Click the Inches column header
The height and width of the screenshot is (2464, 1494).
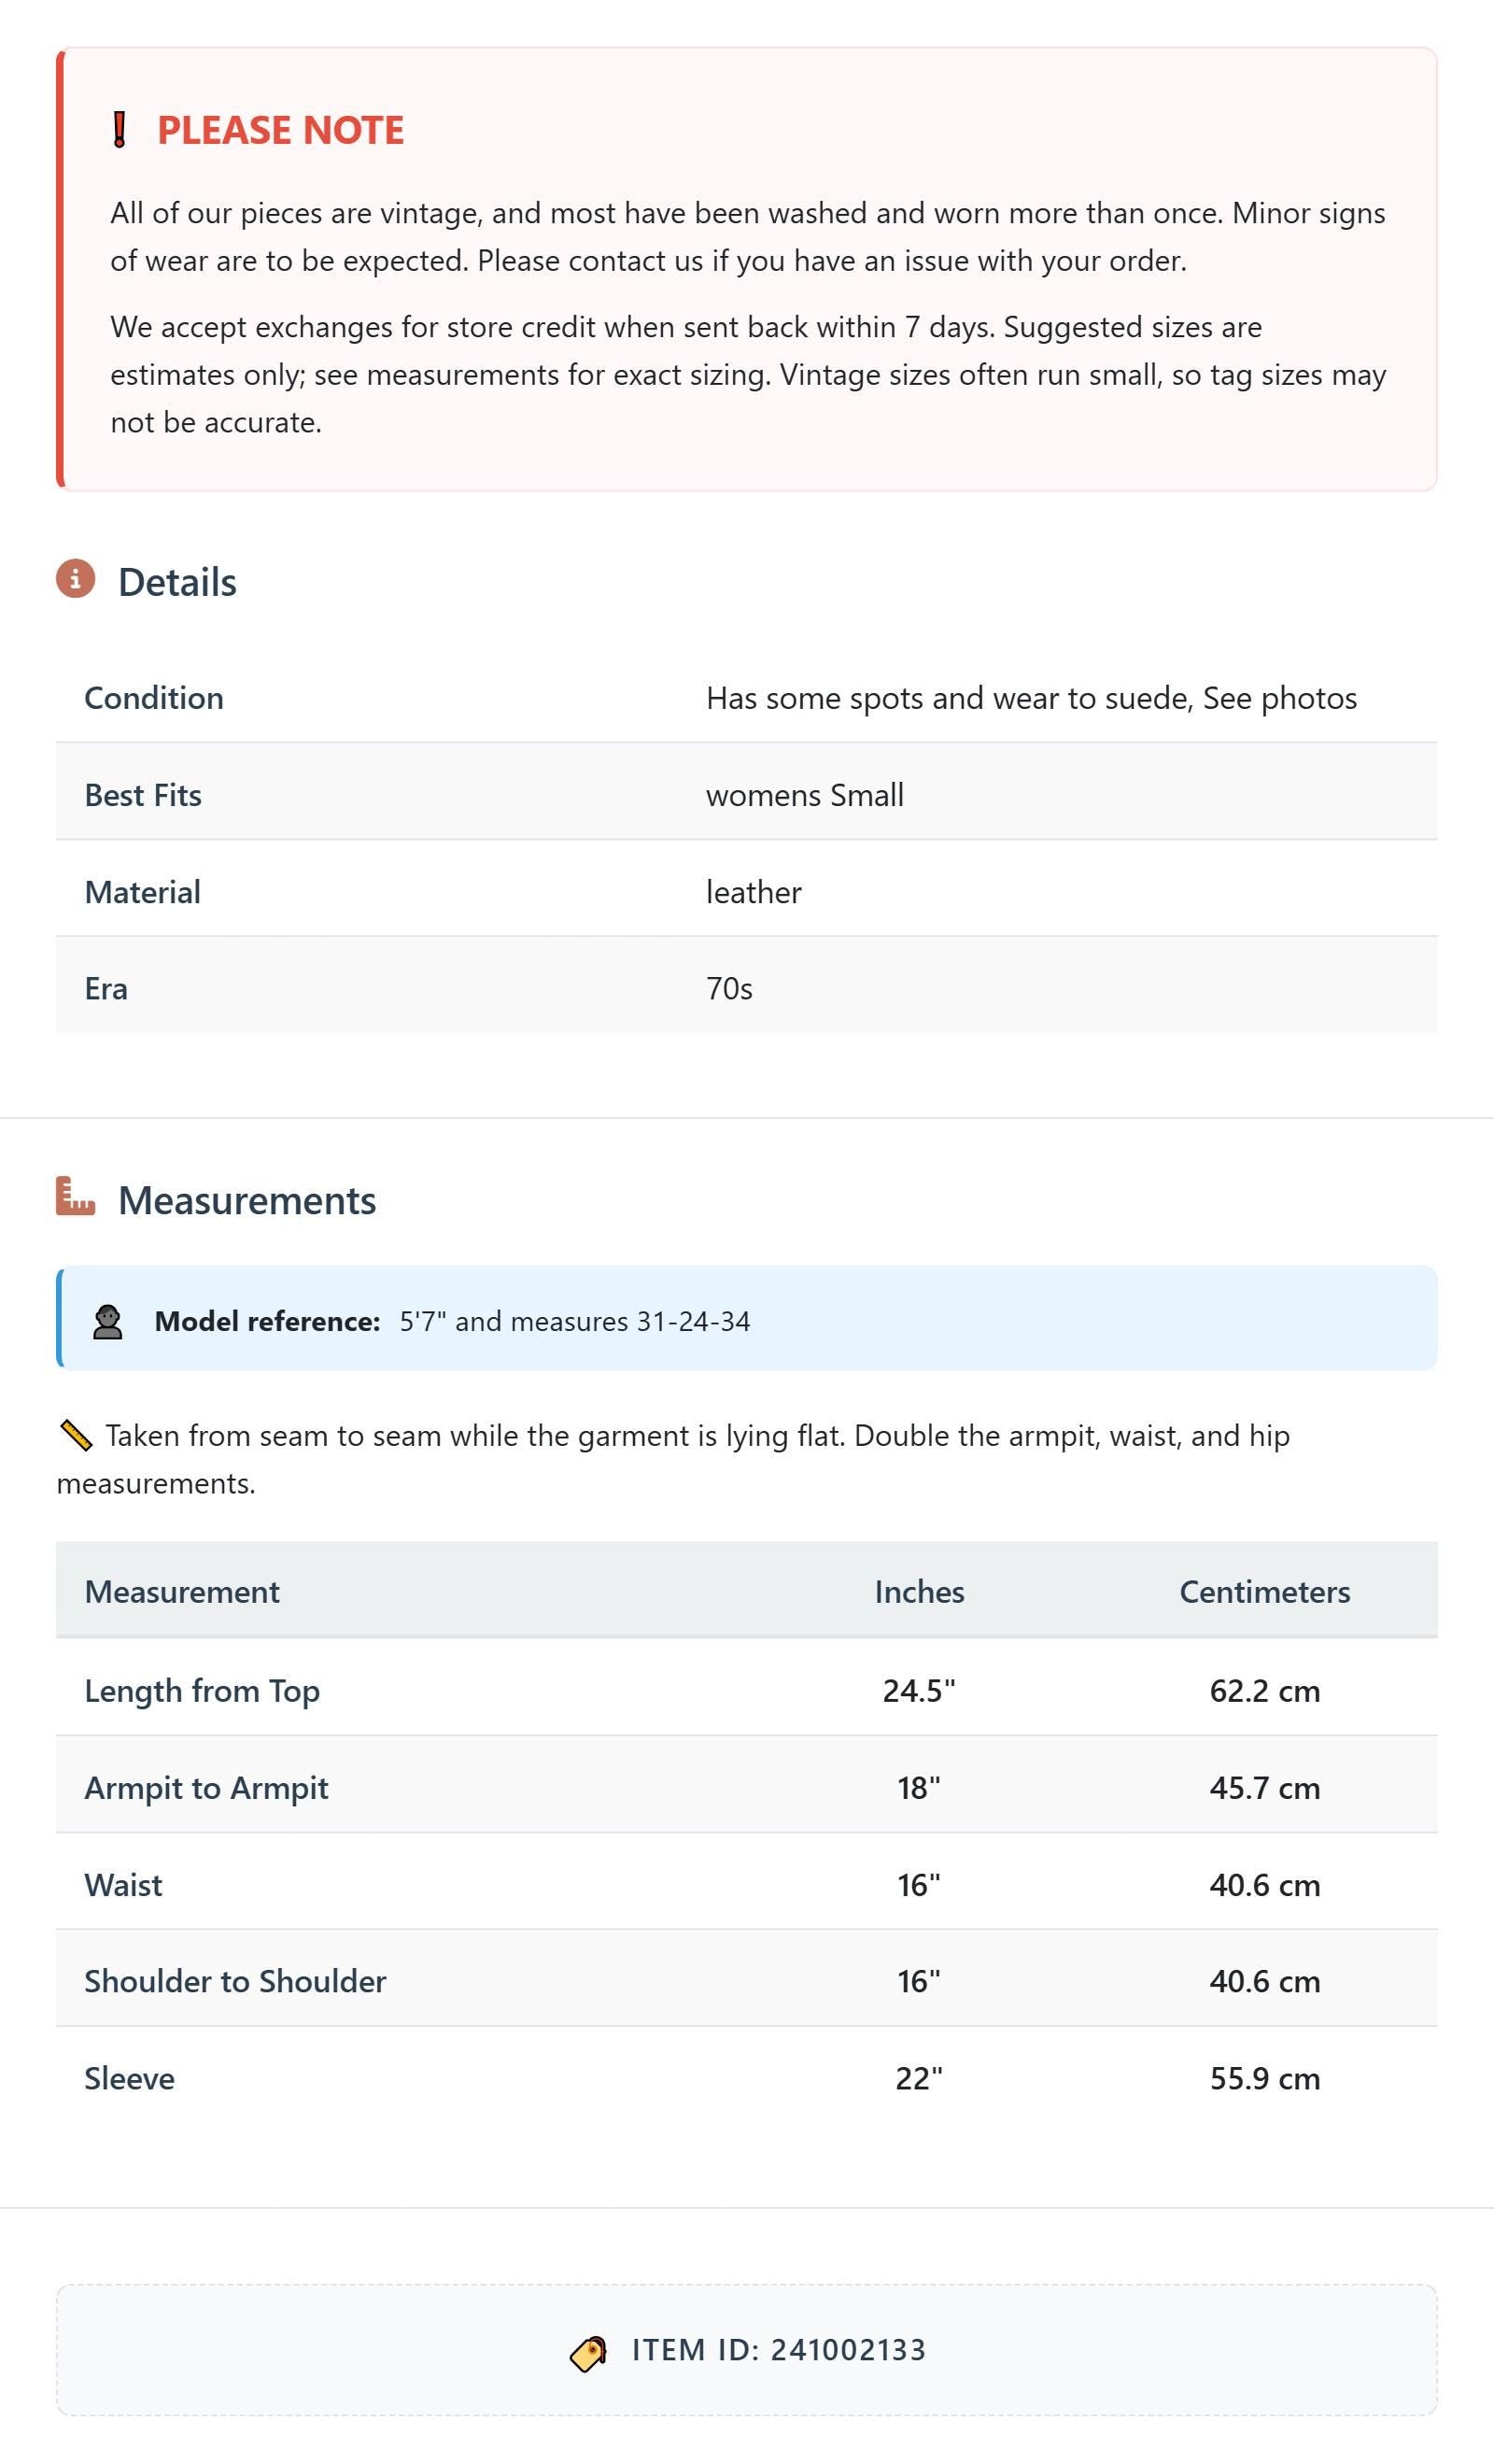click(x=919, y=1592)
